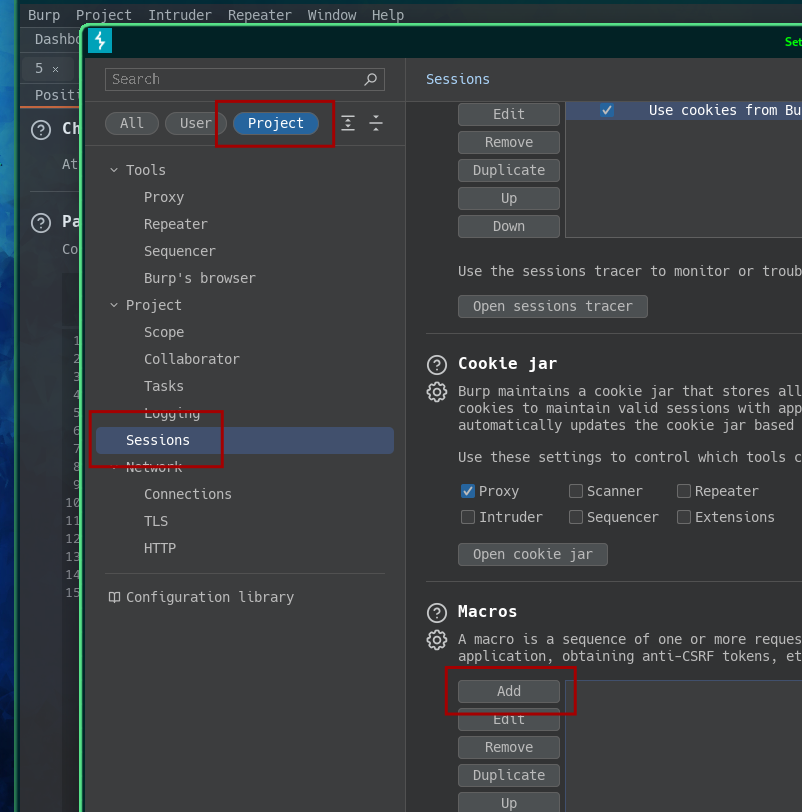Click Open sessions tracer

[552, 306]
